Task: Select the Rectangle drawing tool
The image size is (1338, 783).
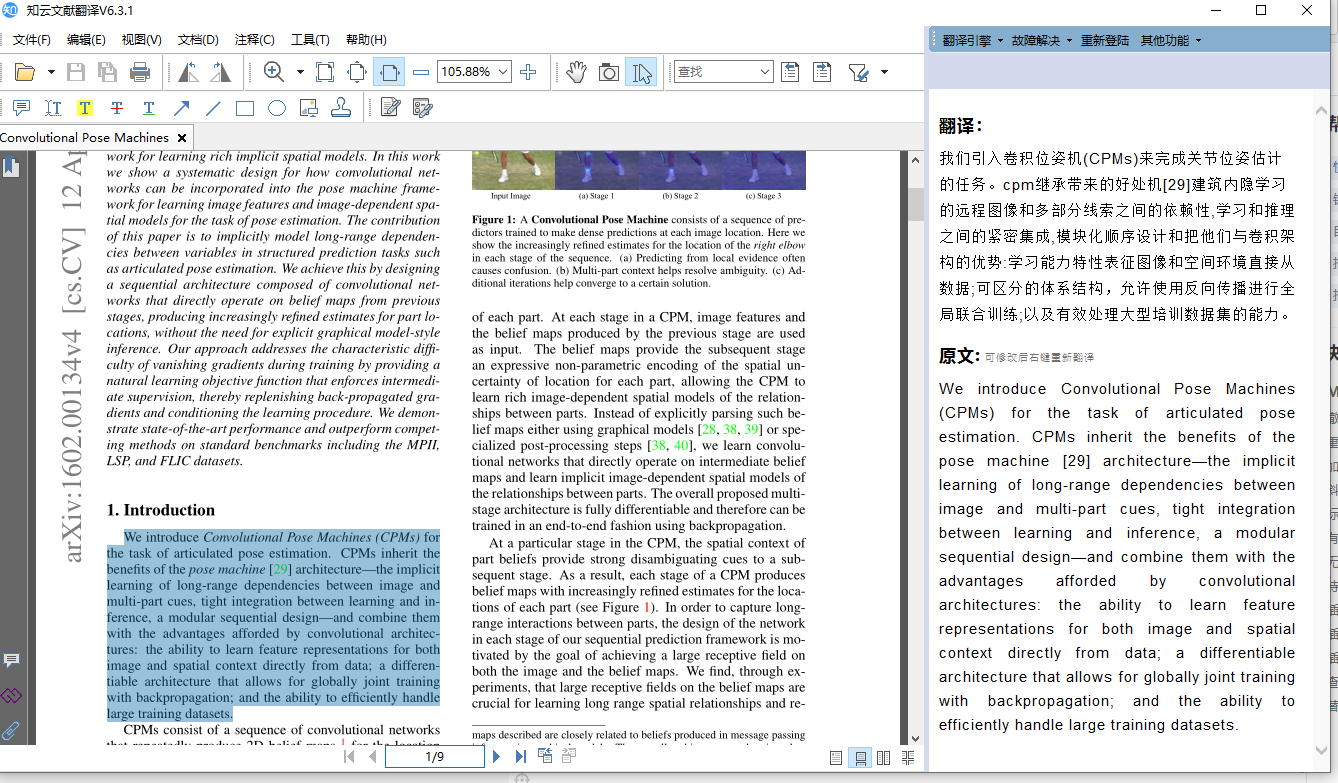Action: click(245, 108)
